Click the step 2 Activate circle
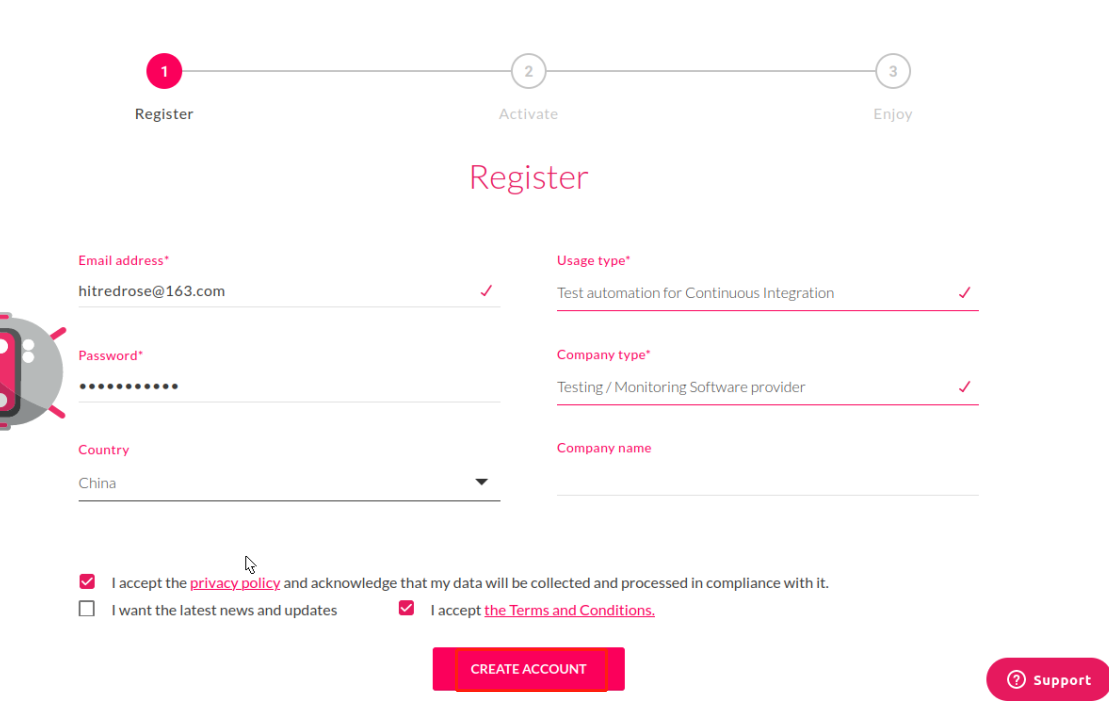The image size is (1109, 701). point(528,71)
